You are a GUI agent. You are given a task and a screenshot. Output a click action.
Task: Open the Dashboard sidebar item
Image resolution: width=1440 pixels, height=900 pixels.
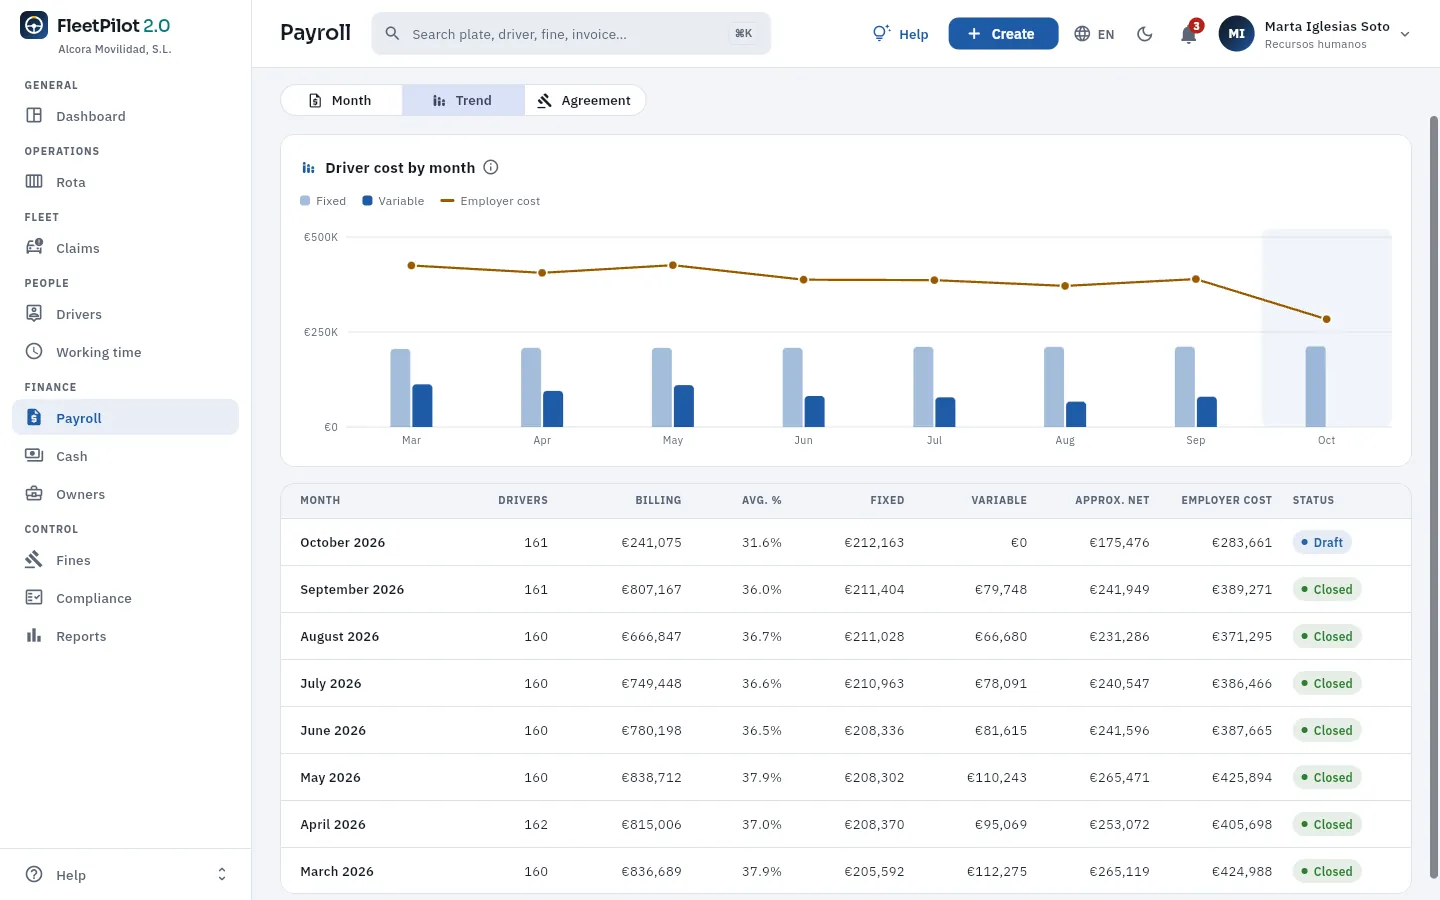tap(125, 116)
